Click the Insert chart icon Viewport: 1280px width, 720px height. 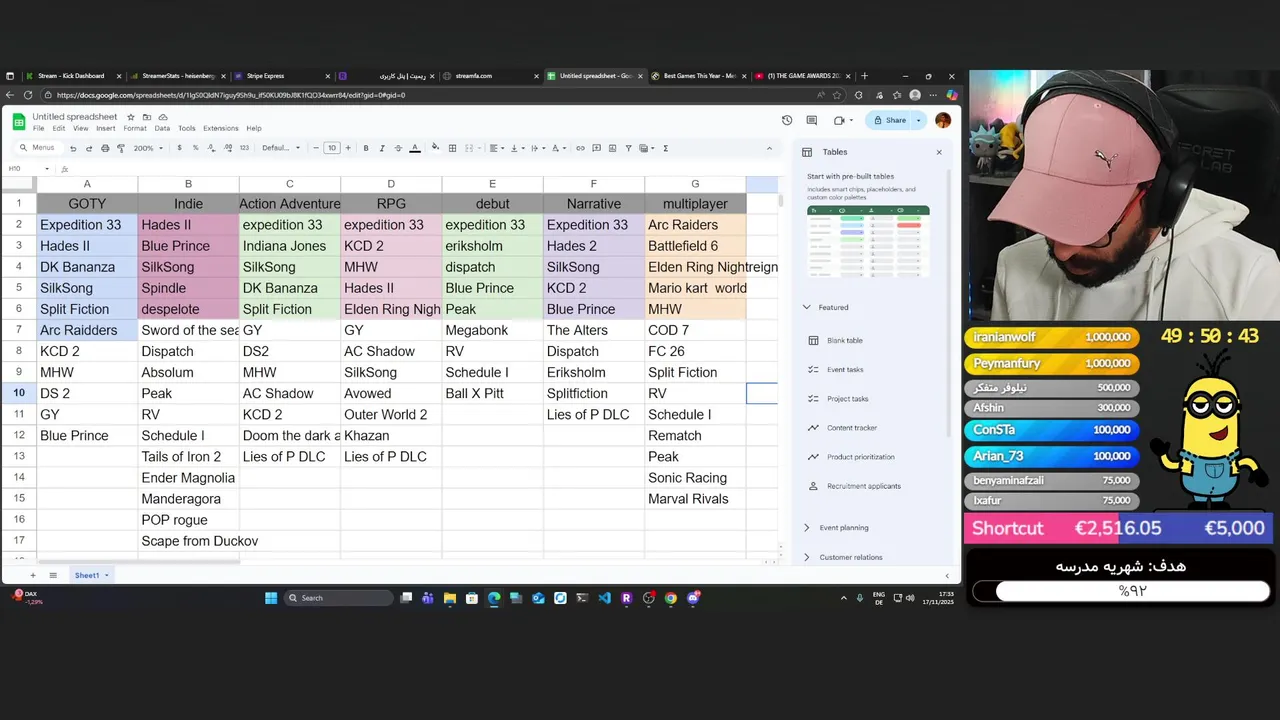pyautogui.click(x=612, y=148)
